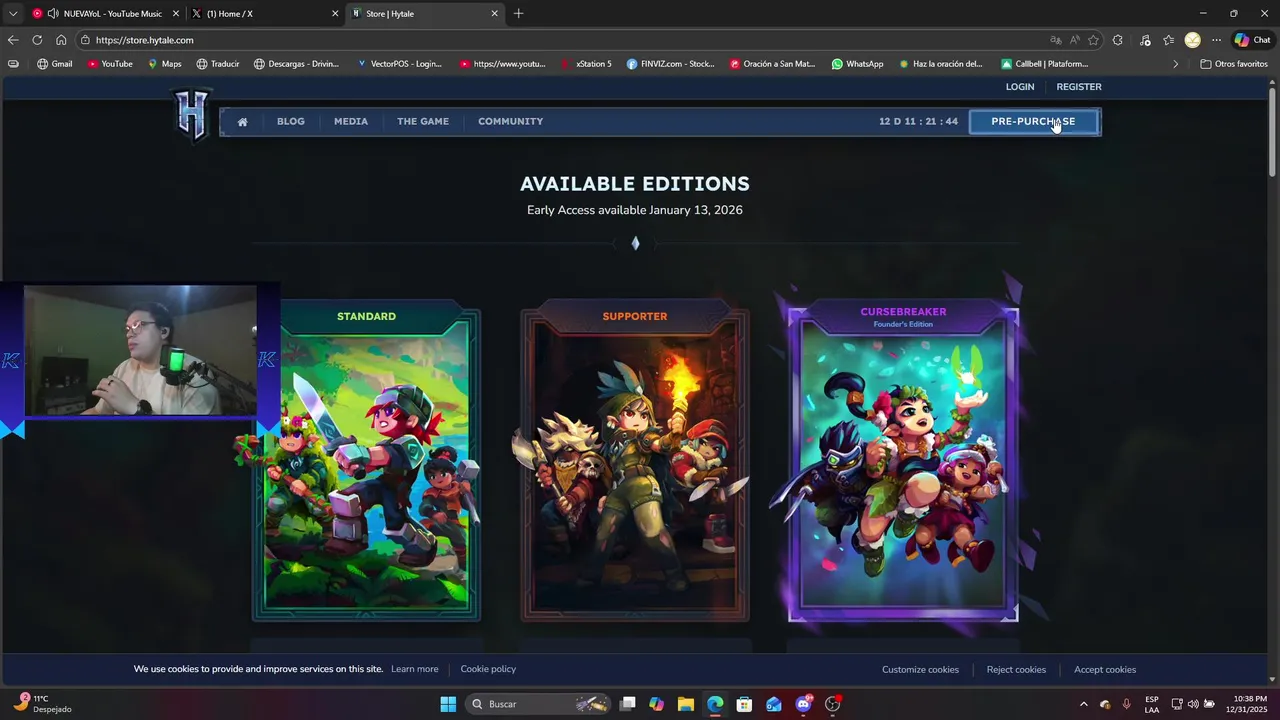Open the FINVIZ.com bookmark

(670, 64)
